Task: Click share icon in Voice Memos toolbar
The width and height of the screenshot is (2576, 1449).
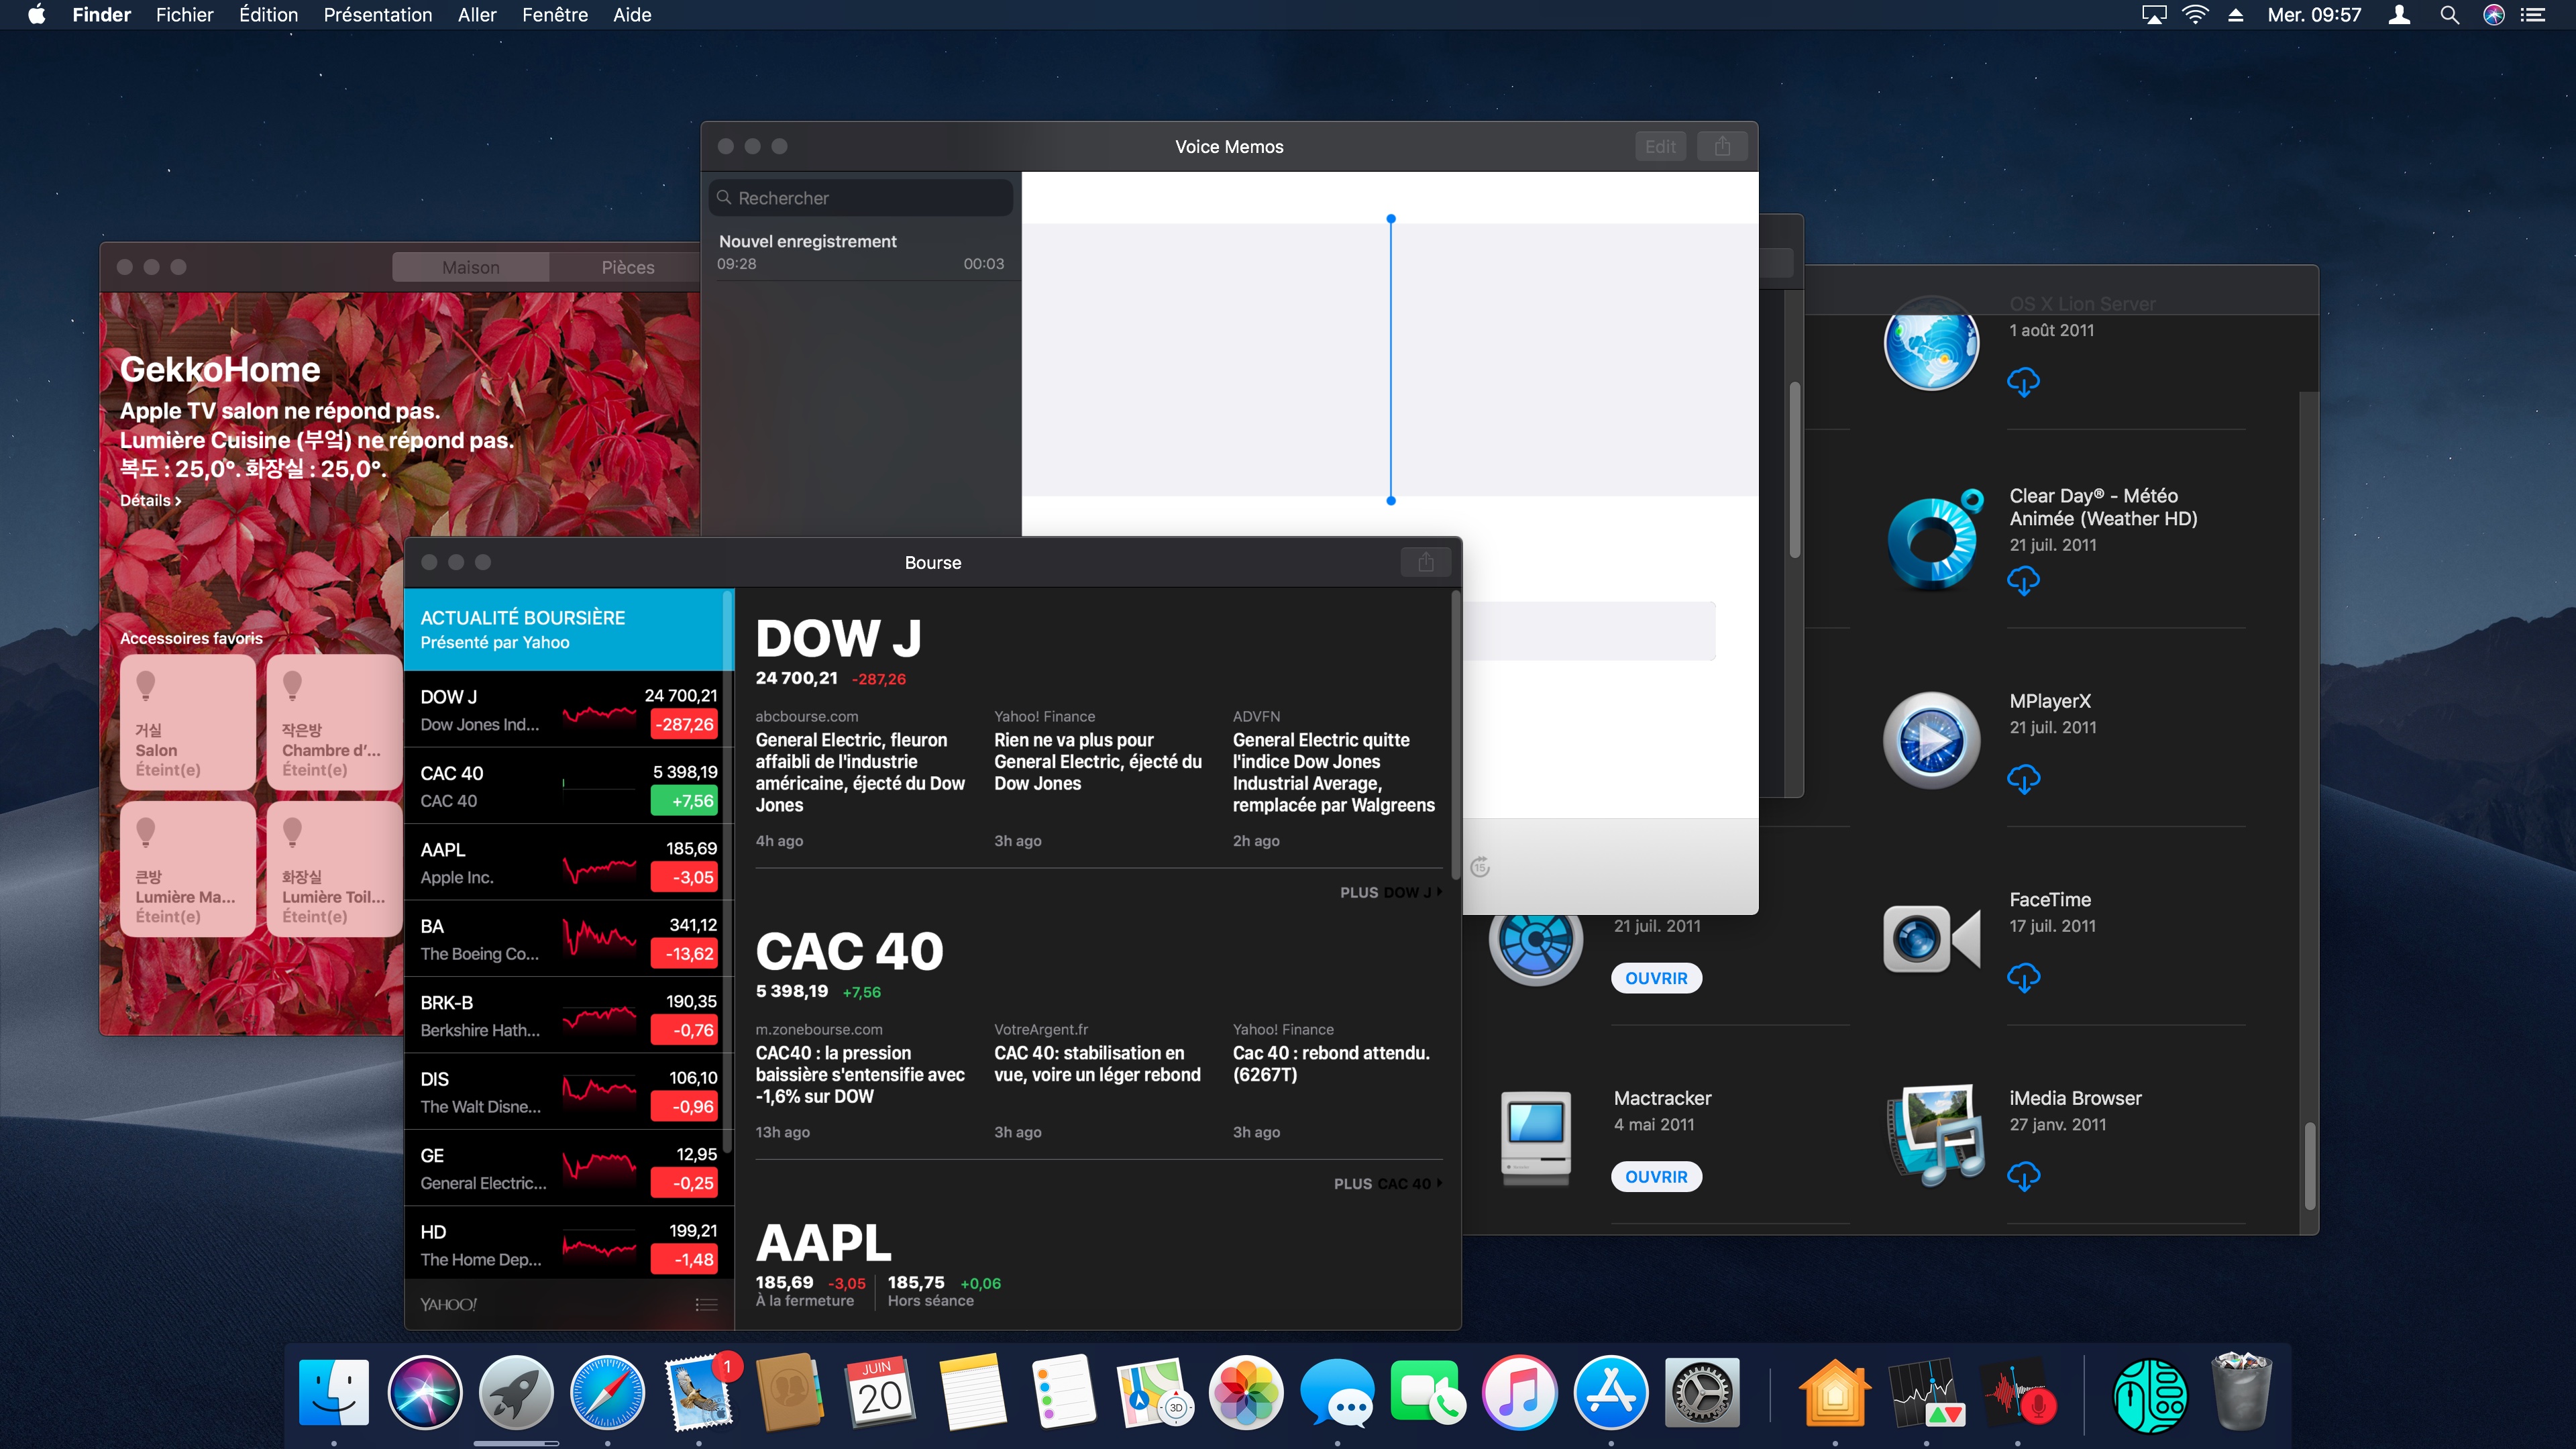Action: [1722, 146]
